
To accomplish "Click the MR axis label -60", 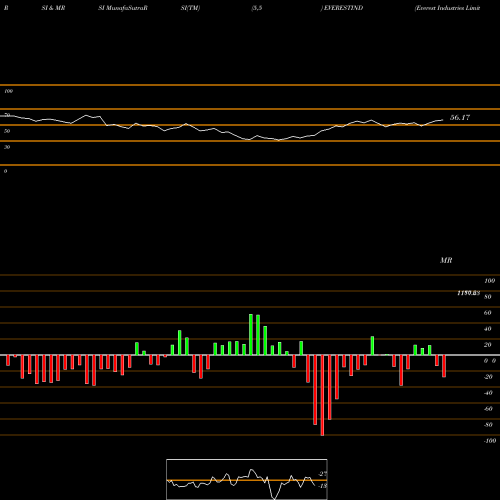I will point(488,409).
